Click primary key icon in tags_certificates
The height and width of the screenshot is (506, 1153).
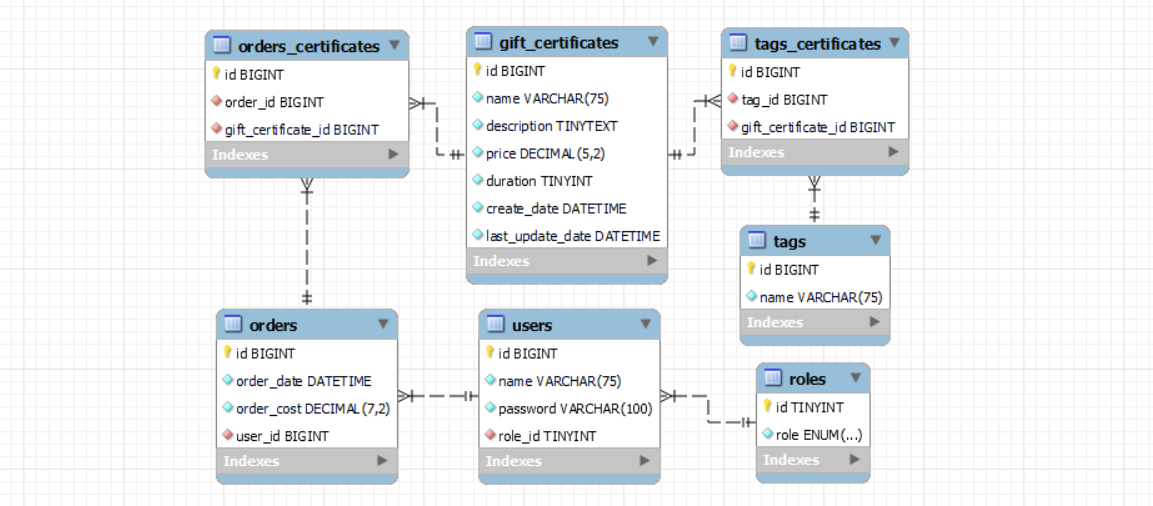pos(732,71)
